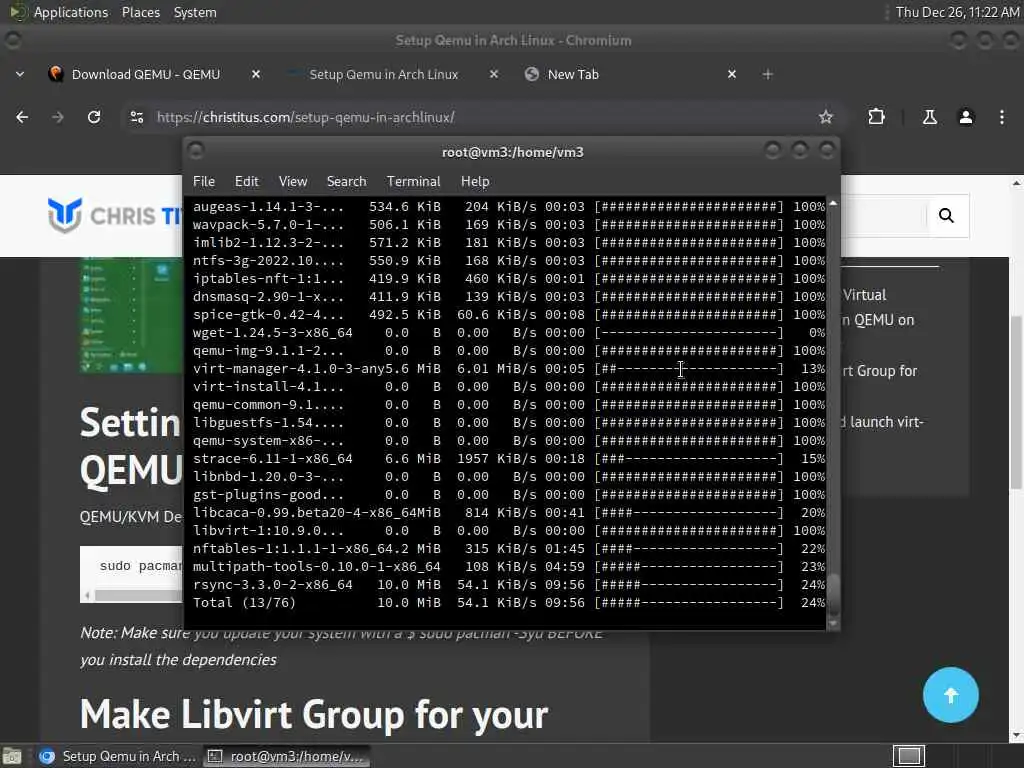The image size is (1024, 768).
Task: Expand the tab search dropdown chevron
Action: tap(20, 74)
